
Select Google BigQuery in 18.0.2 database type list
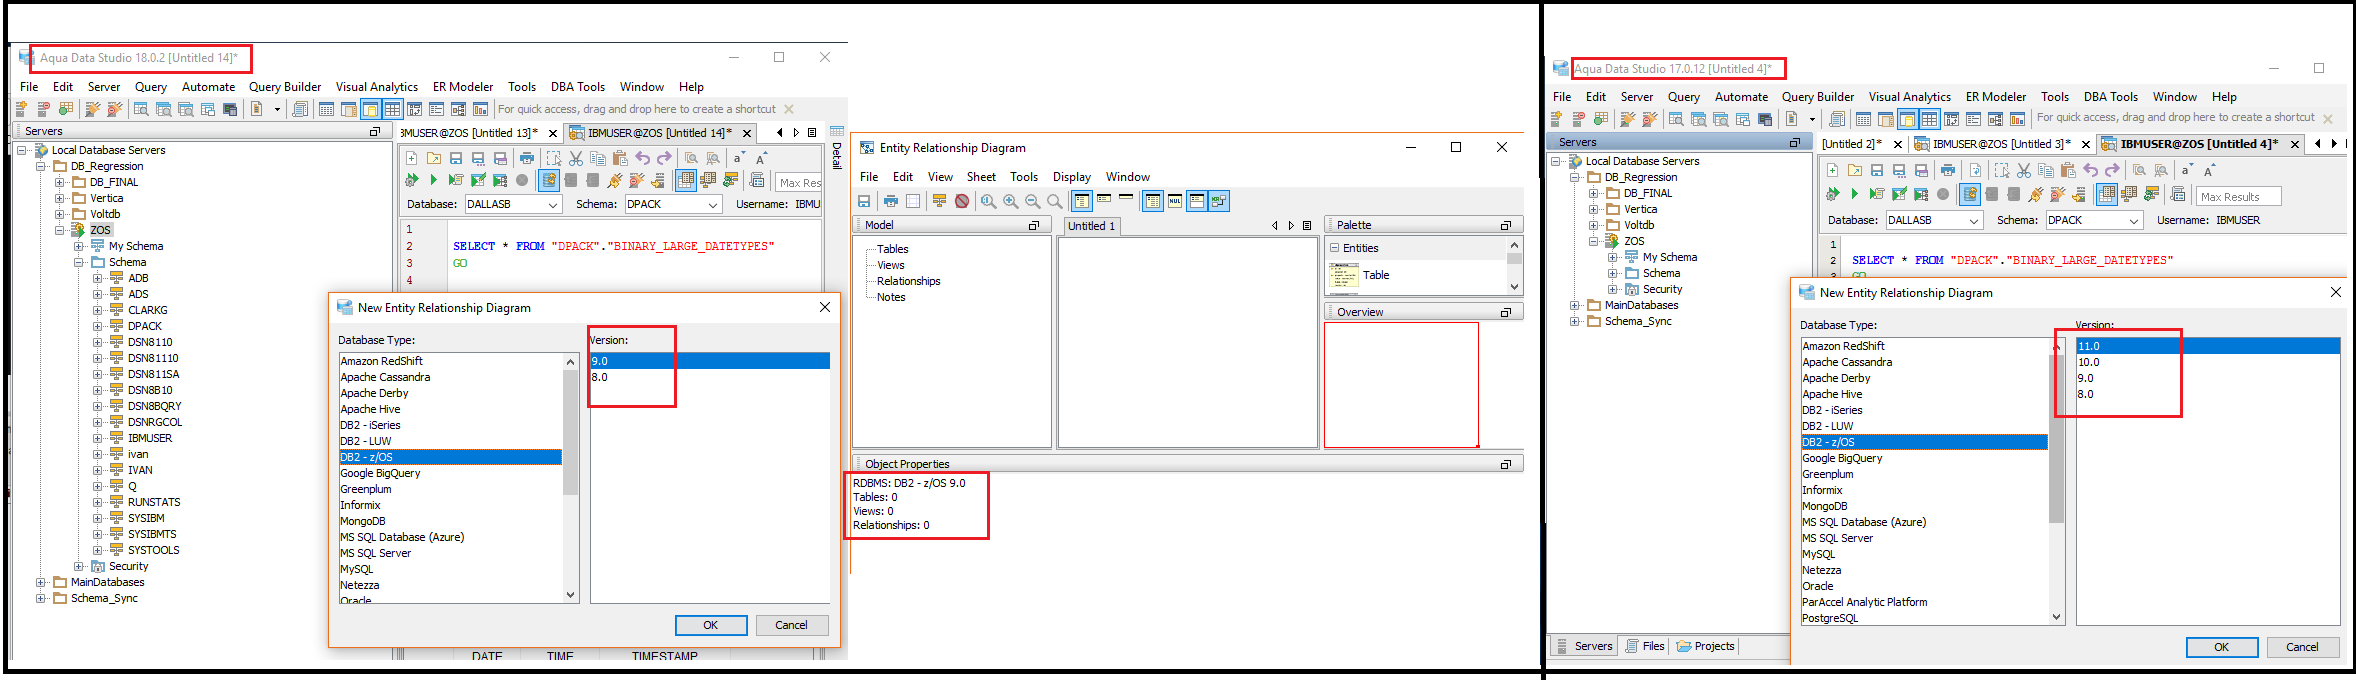450,473
